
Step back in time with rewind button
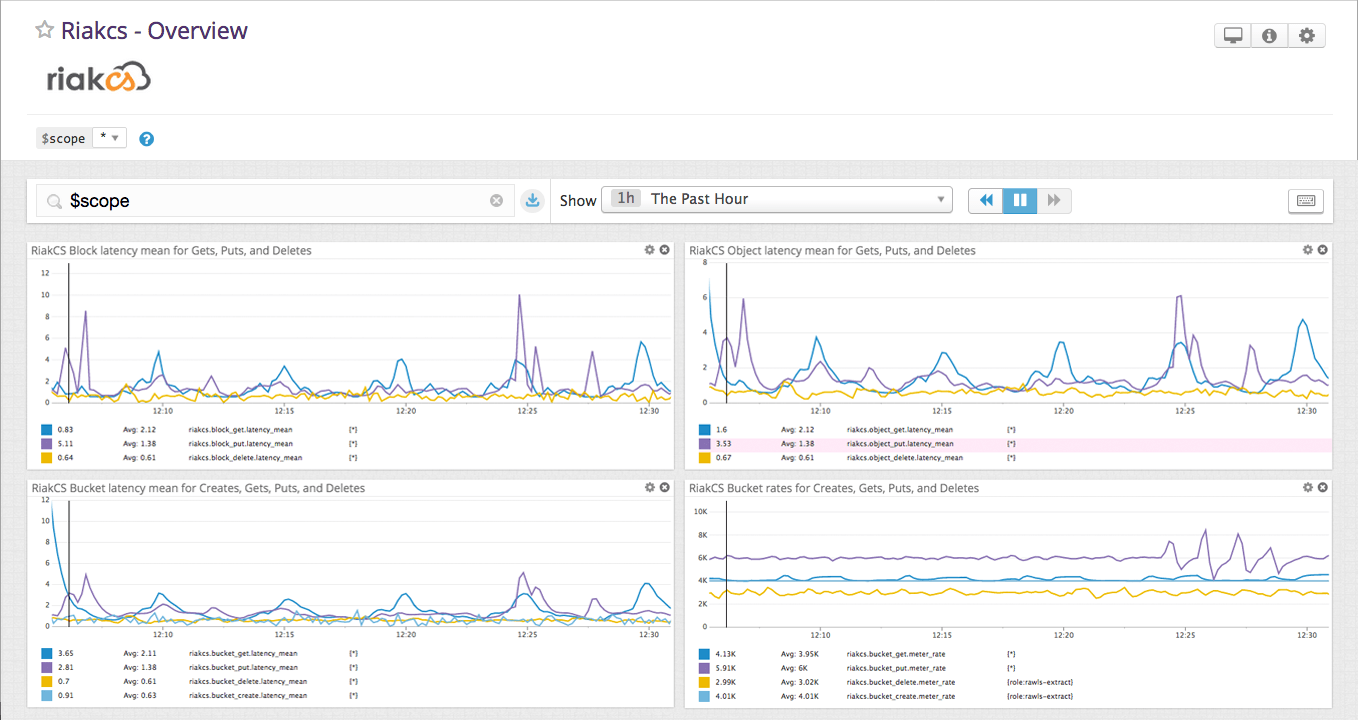coord(986,200)
